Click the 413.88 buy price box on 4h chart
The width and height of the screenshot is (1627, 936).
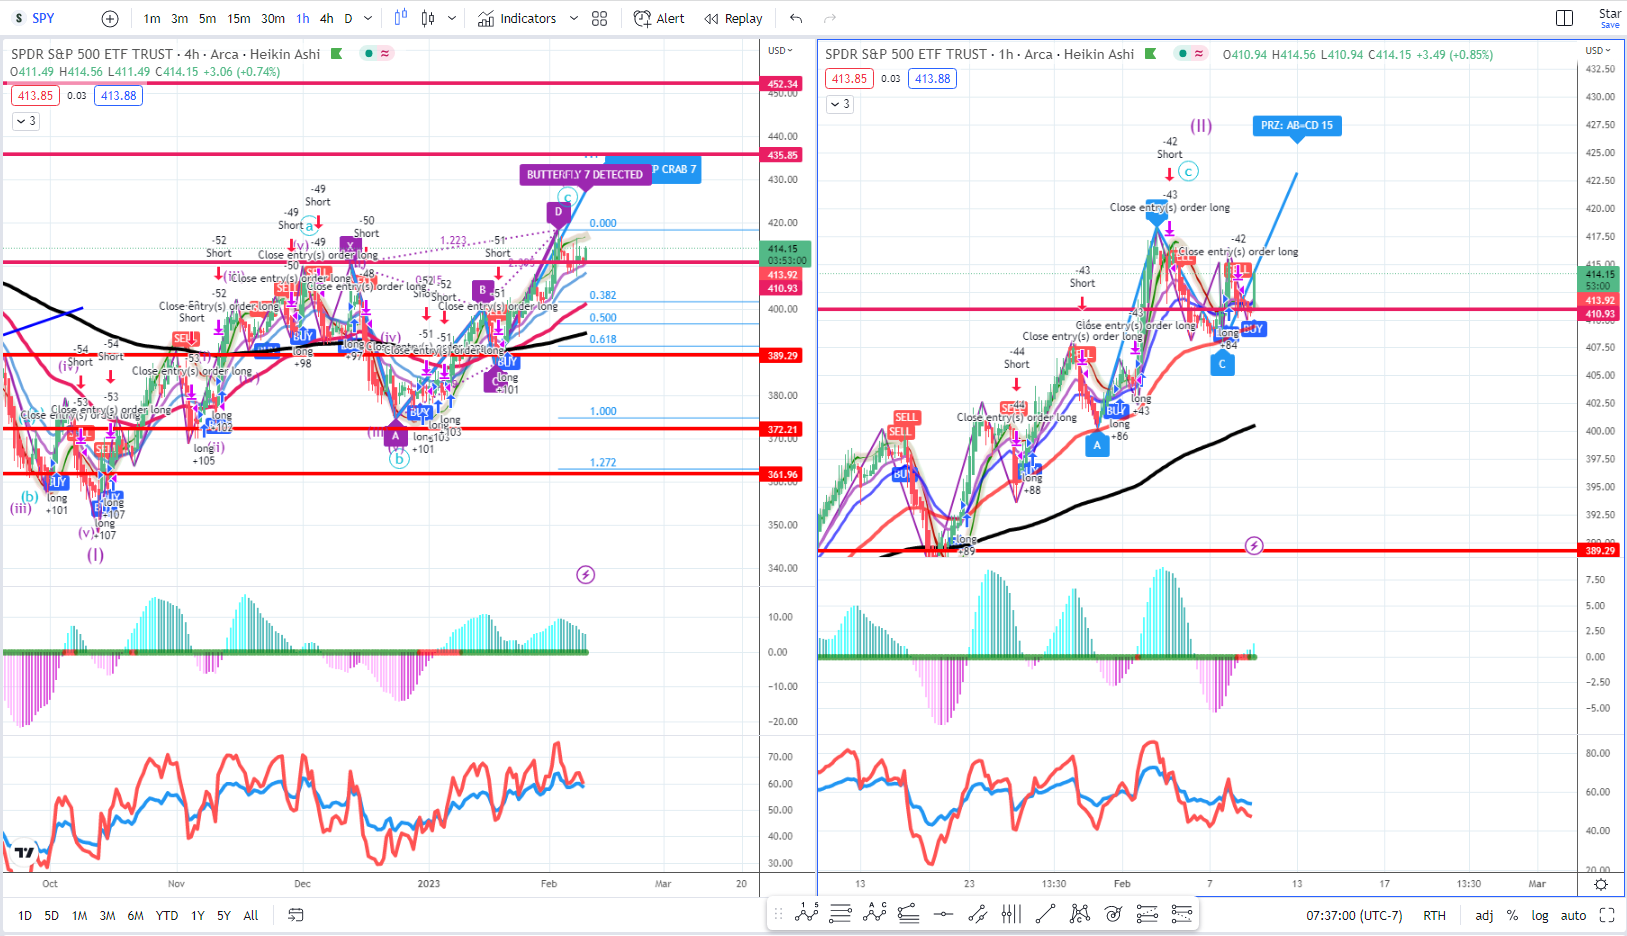(119, 96)
